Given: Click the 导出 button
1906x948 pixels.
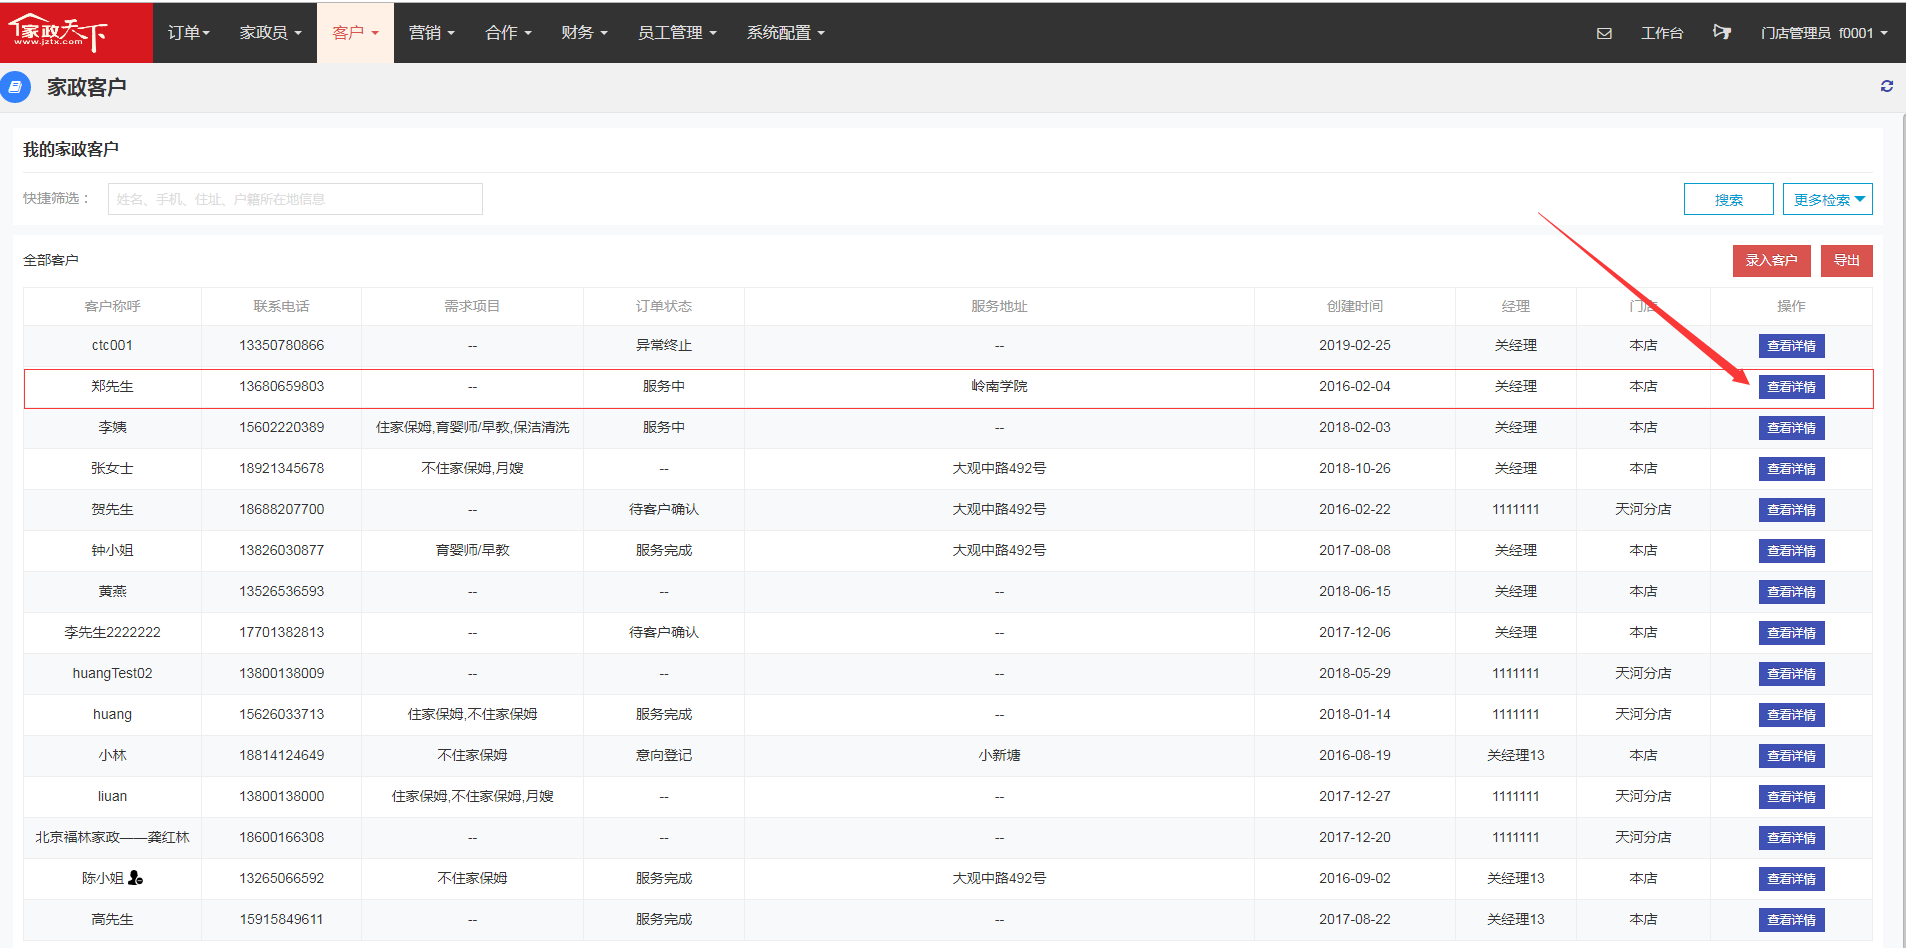Looking at the screenshot, I should coord(1847,261).
